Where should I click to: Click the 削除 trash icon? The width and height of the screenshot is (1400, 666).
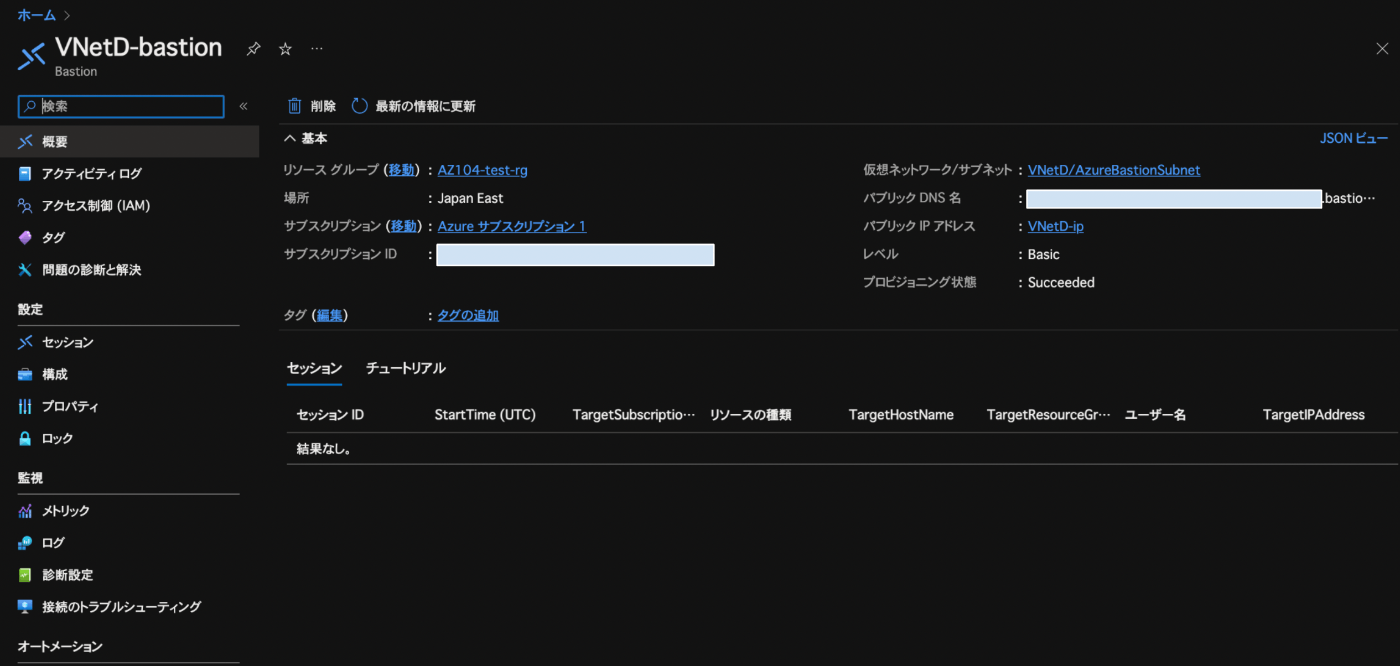tap(295, 106)
